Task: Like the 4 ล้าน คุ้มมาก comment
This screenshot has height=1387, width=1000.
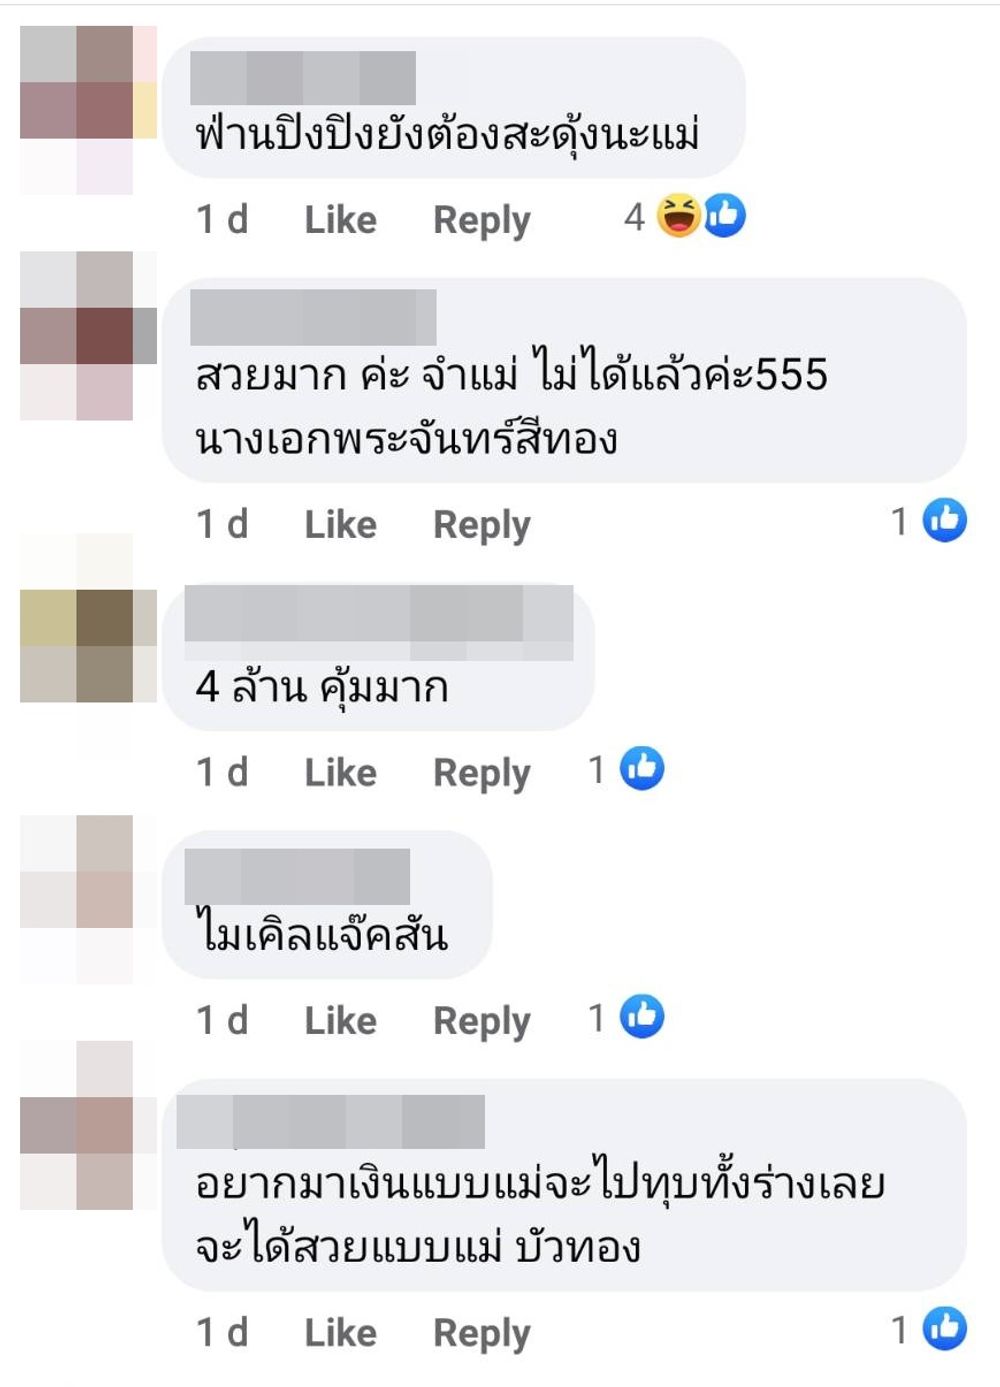Action: (340, 773)
